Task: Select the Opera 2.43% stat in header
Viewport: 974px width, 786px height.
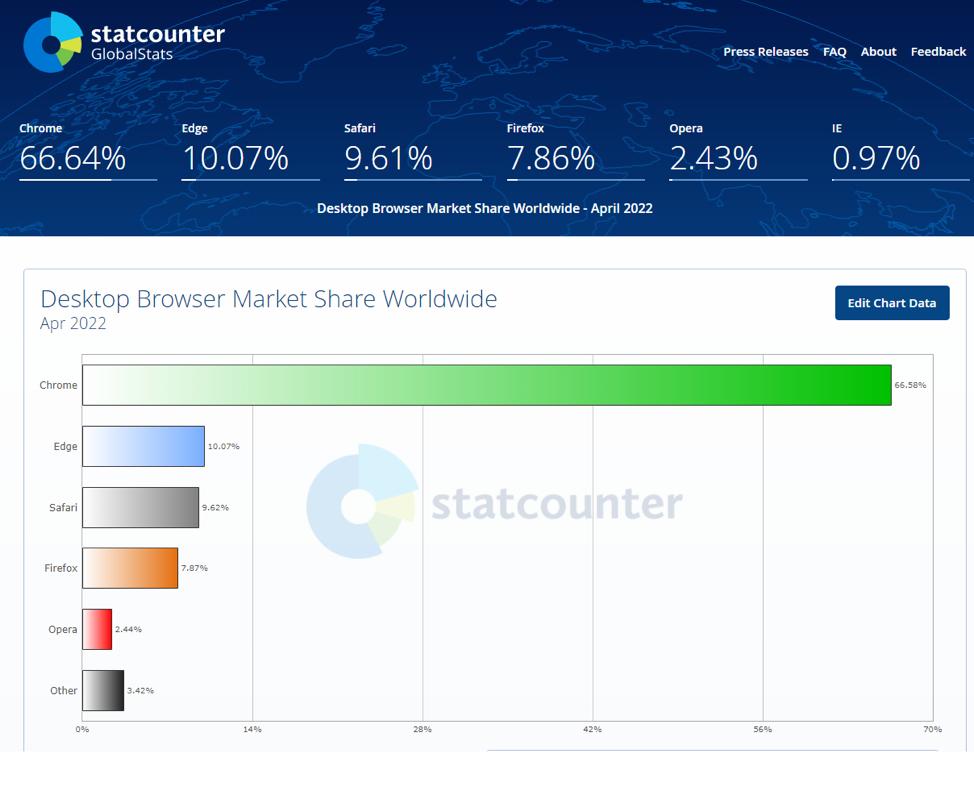Action: [738, 151]
